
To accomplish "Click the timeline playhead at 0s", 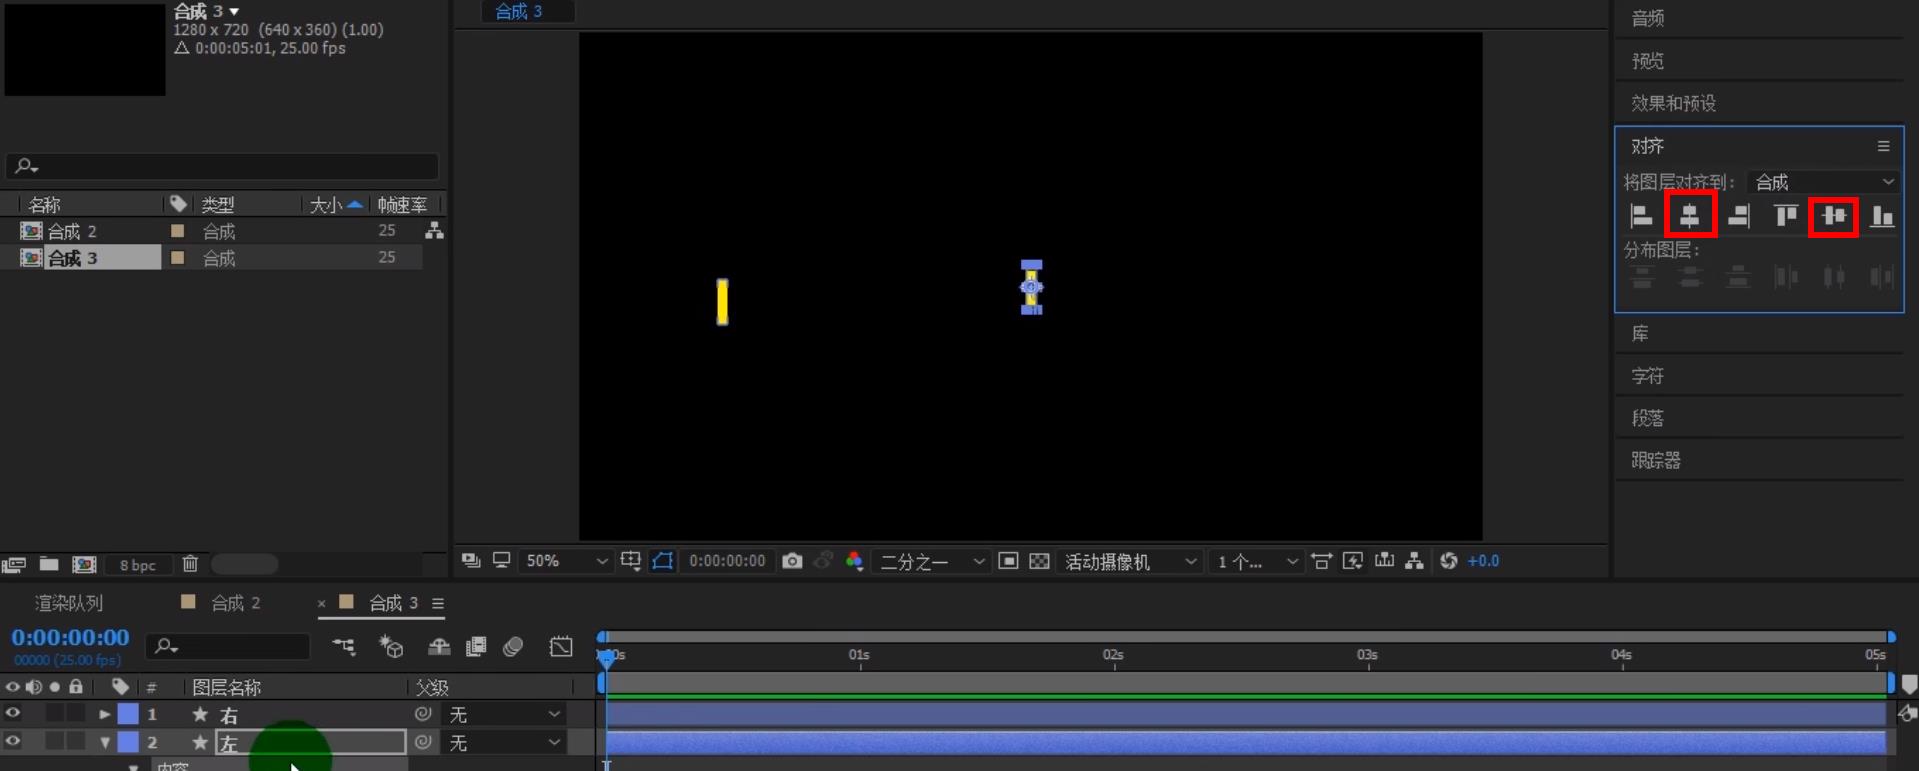I will [x=606, y=657].
